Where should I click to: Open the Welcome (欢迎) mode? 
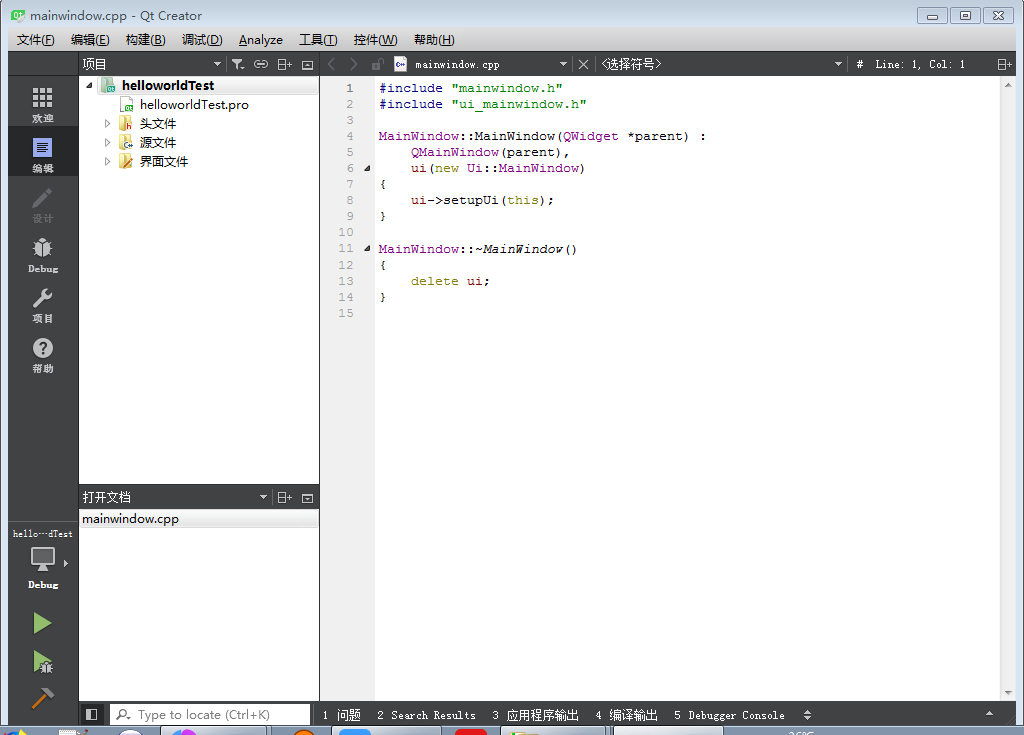click(42, 105)
